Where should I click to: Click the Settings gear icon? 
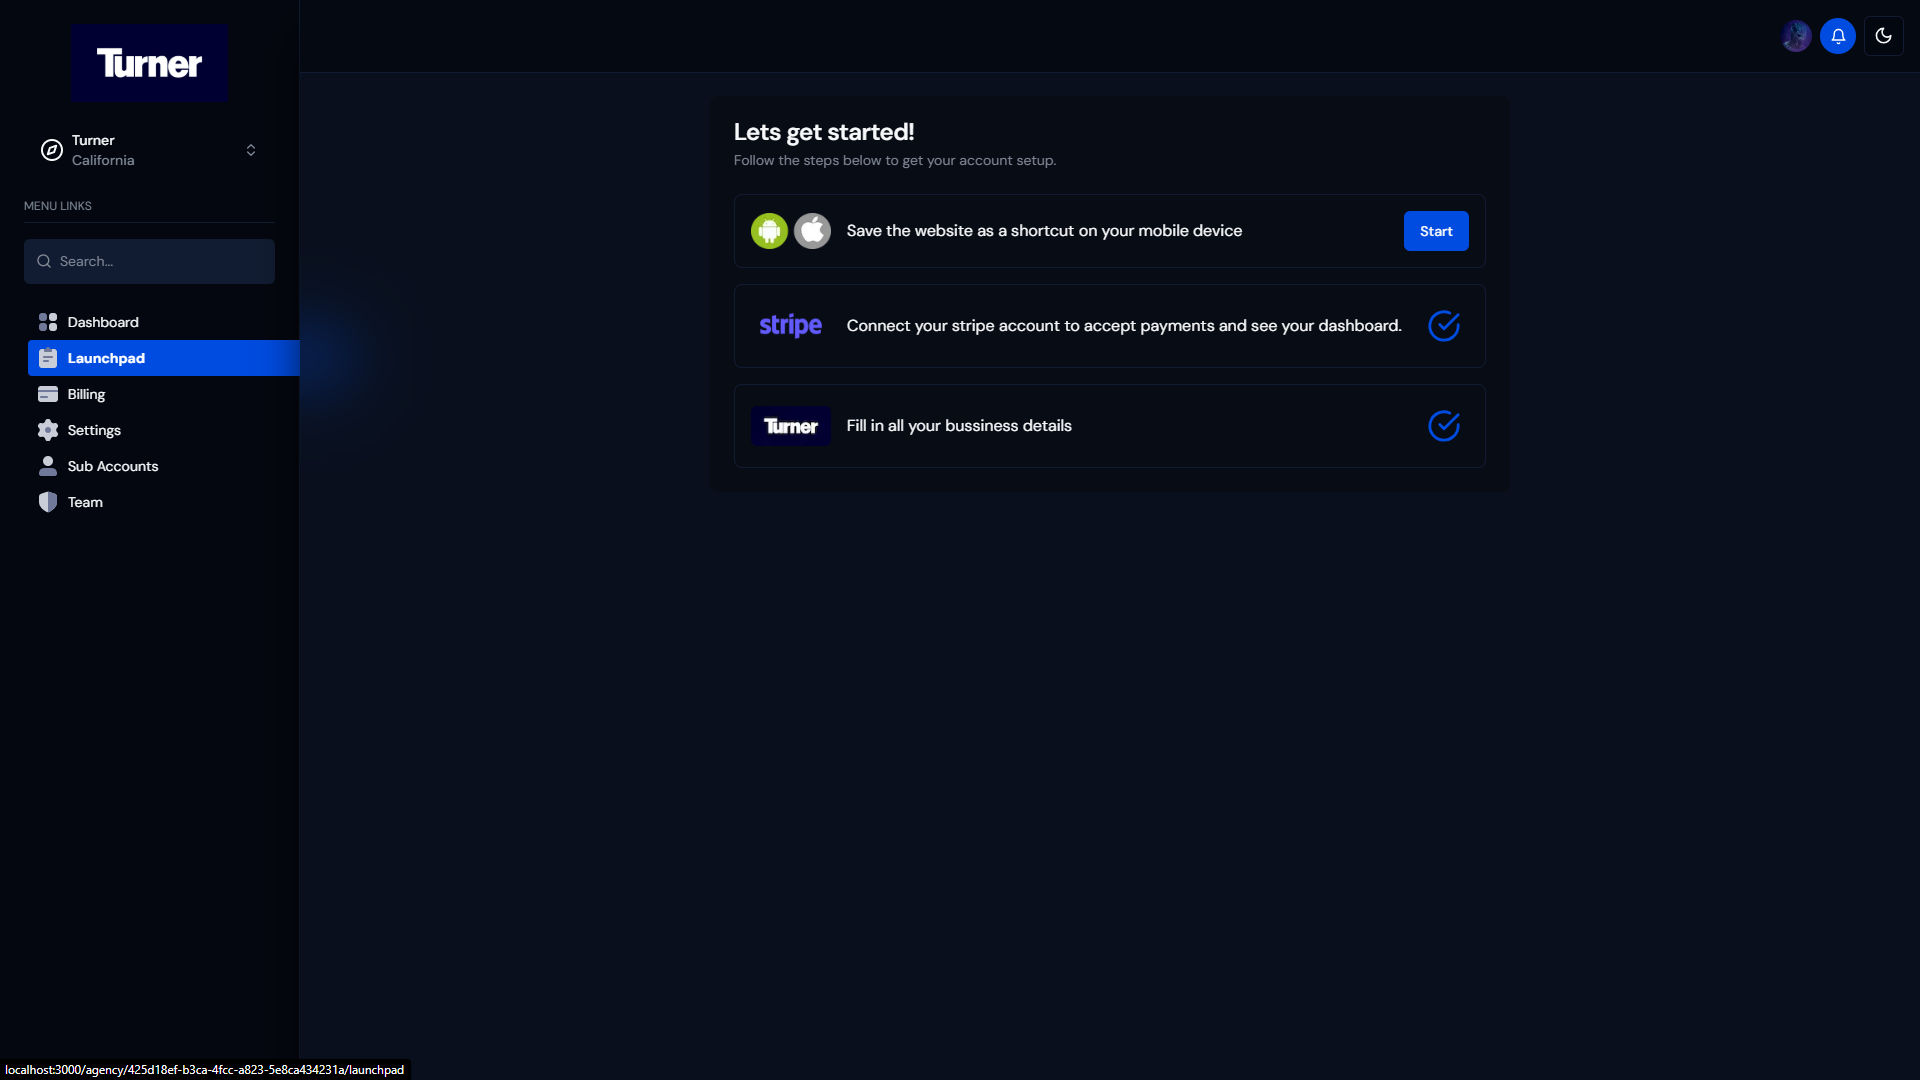pos(47,430)
